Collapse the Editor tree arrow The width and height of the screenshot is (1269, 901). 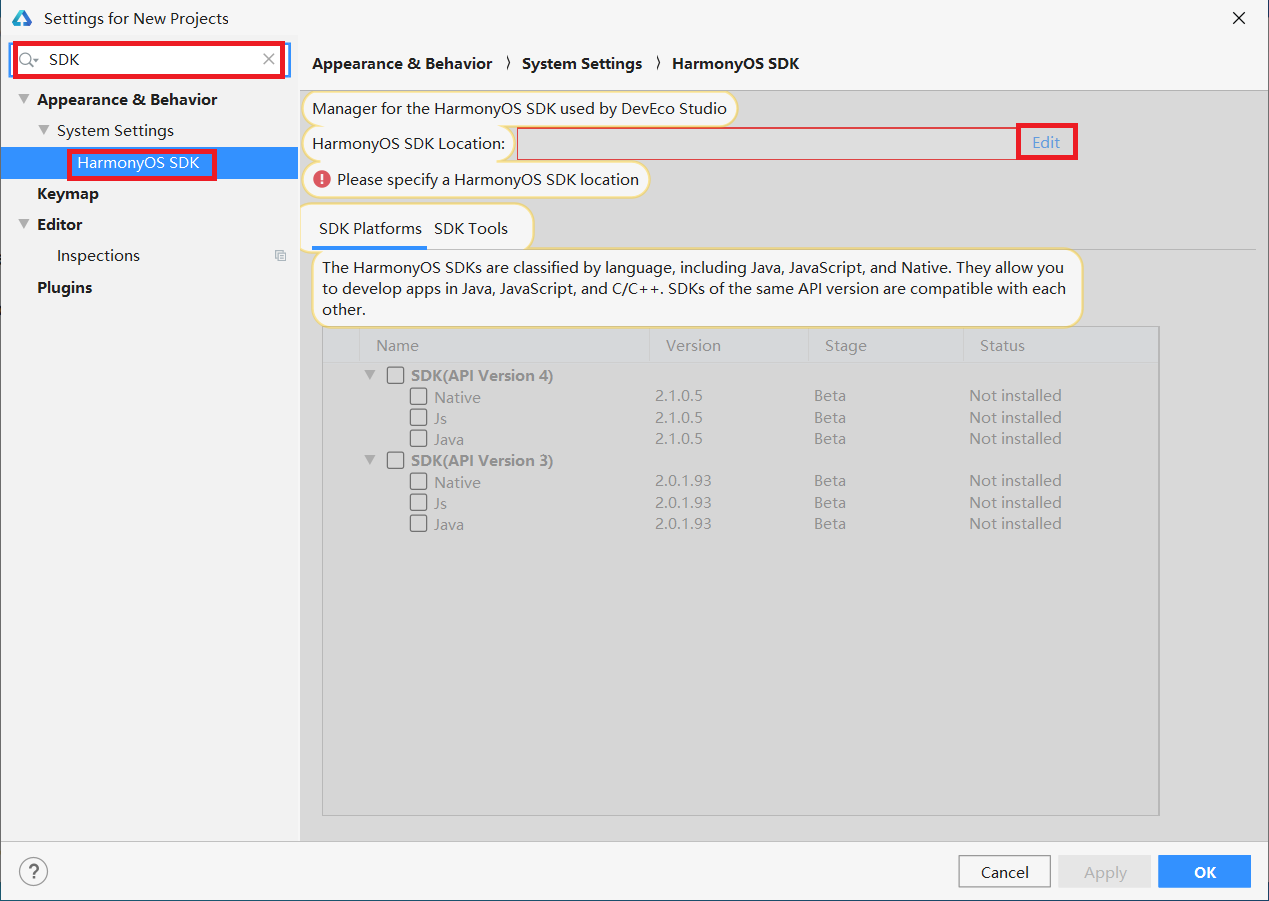click(x=24, y=224)
